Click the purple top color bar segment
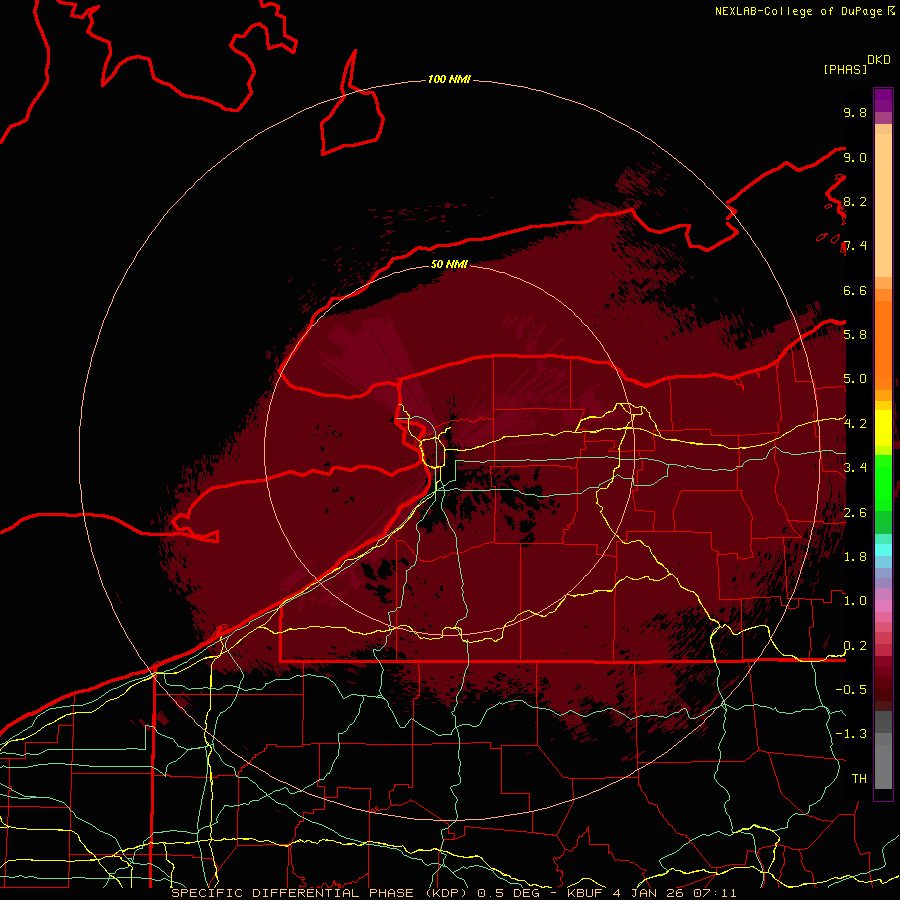The height and width of the screenshot is (900, 900). (883, 100)
